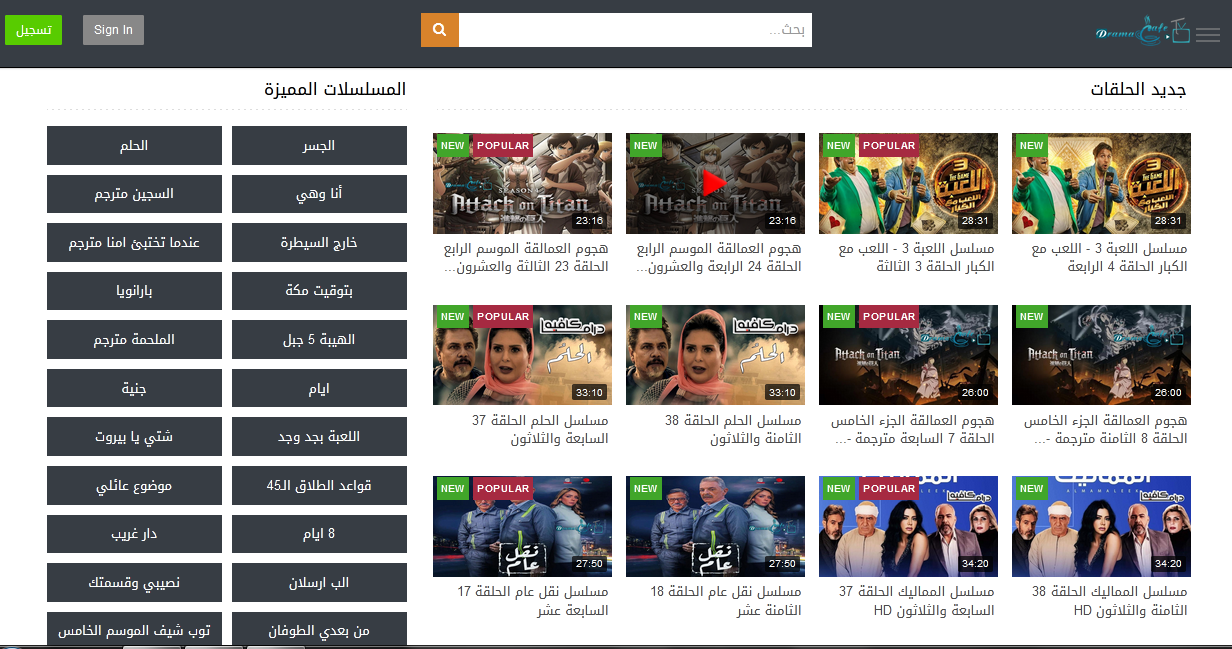Open thumbnail of اللعبة 3 الحلقة 3
Screen dimensions: 1232x649
[908, 183]
